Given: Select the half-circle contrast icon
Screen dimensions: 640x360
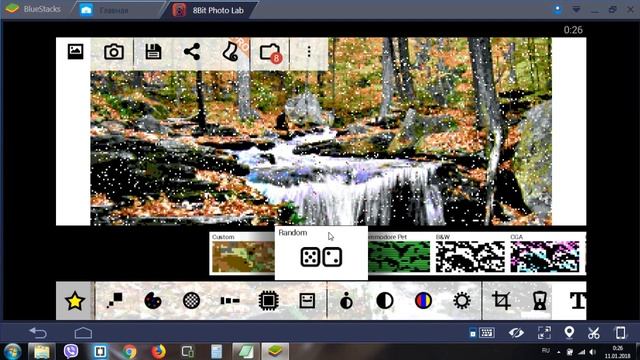Looking at the screenshot, I should [x=384, y=301].
